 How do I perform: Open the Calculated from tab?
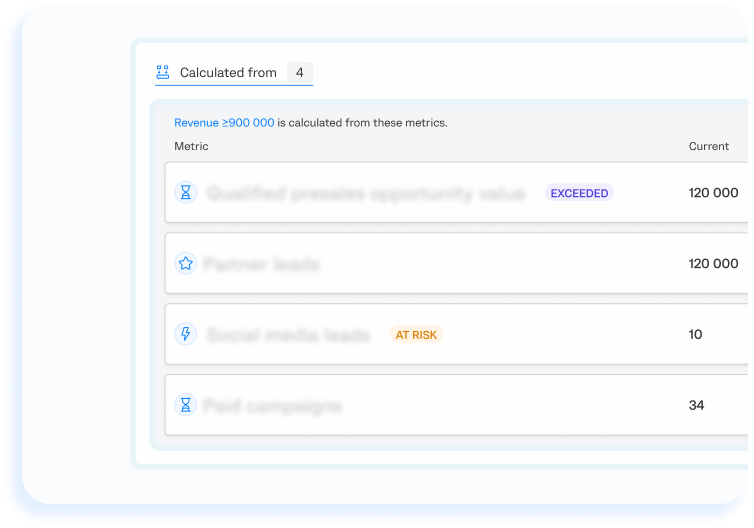click(x=234, y=73)
